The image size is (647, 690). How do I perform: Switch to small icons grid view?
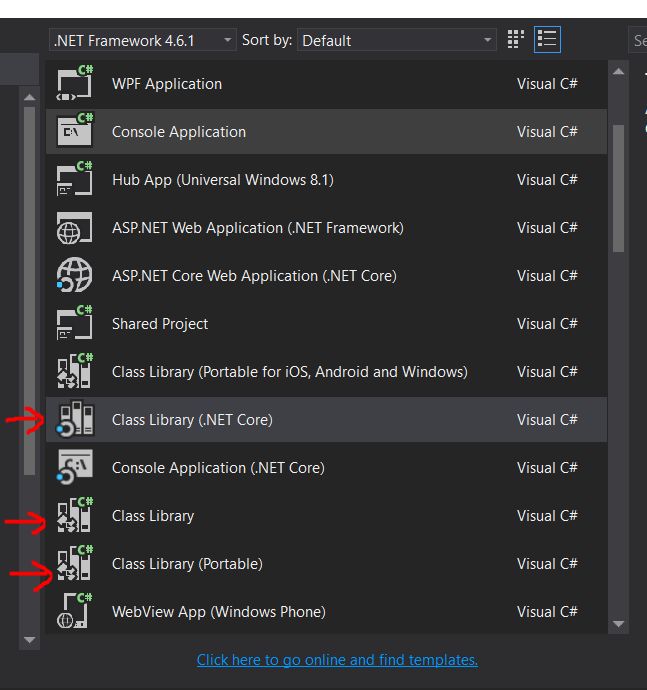click(516, 40)
